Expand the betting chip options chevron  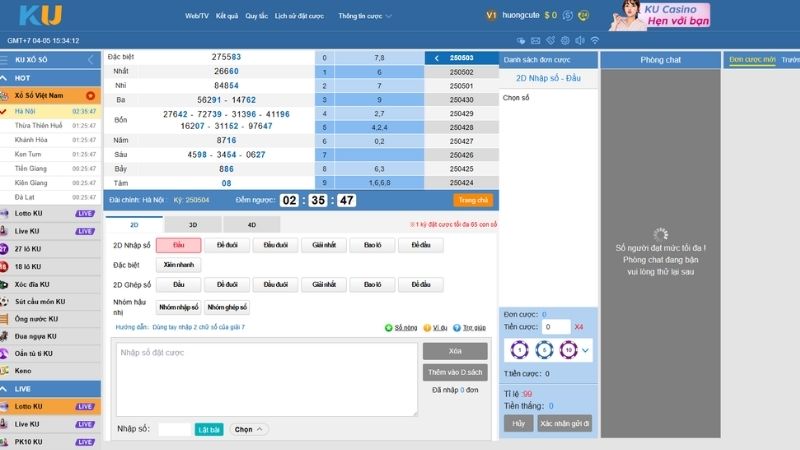coord(585,350)
